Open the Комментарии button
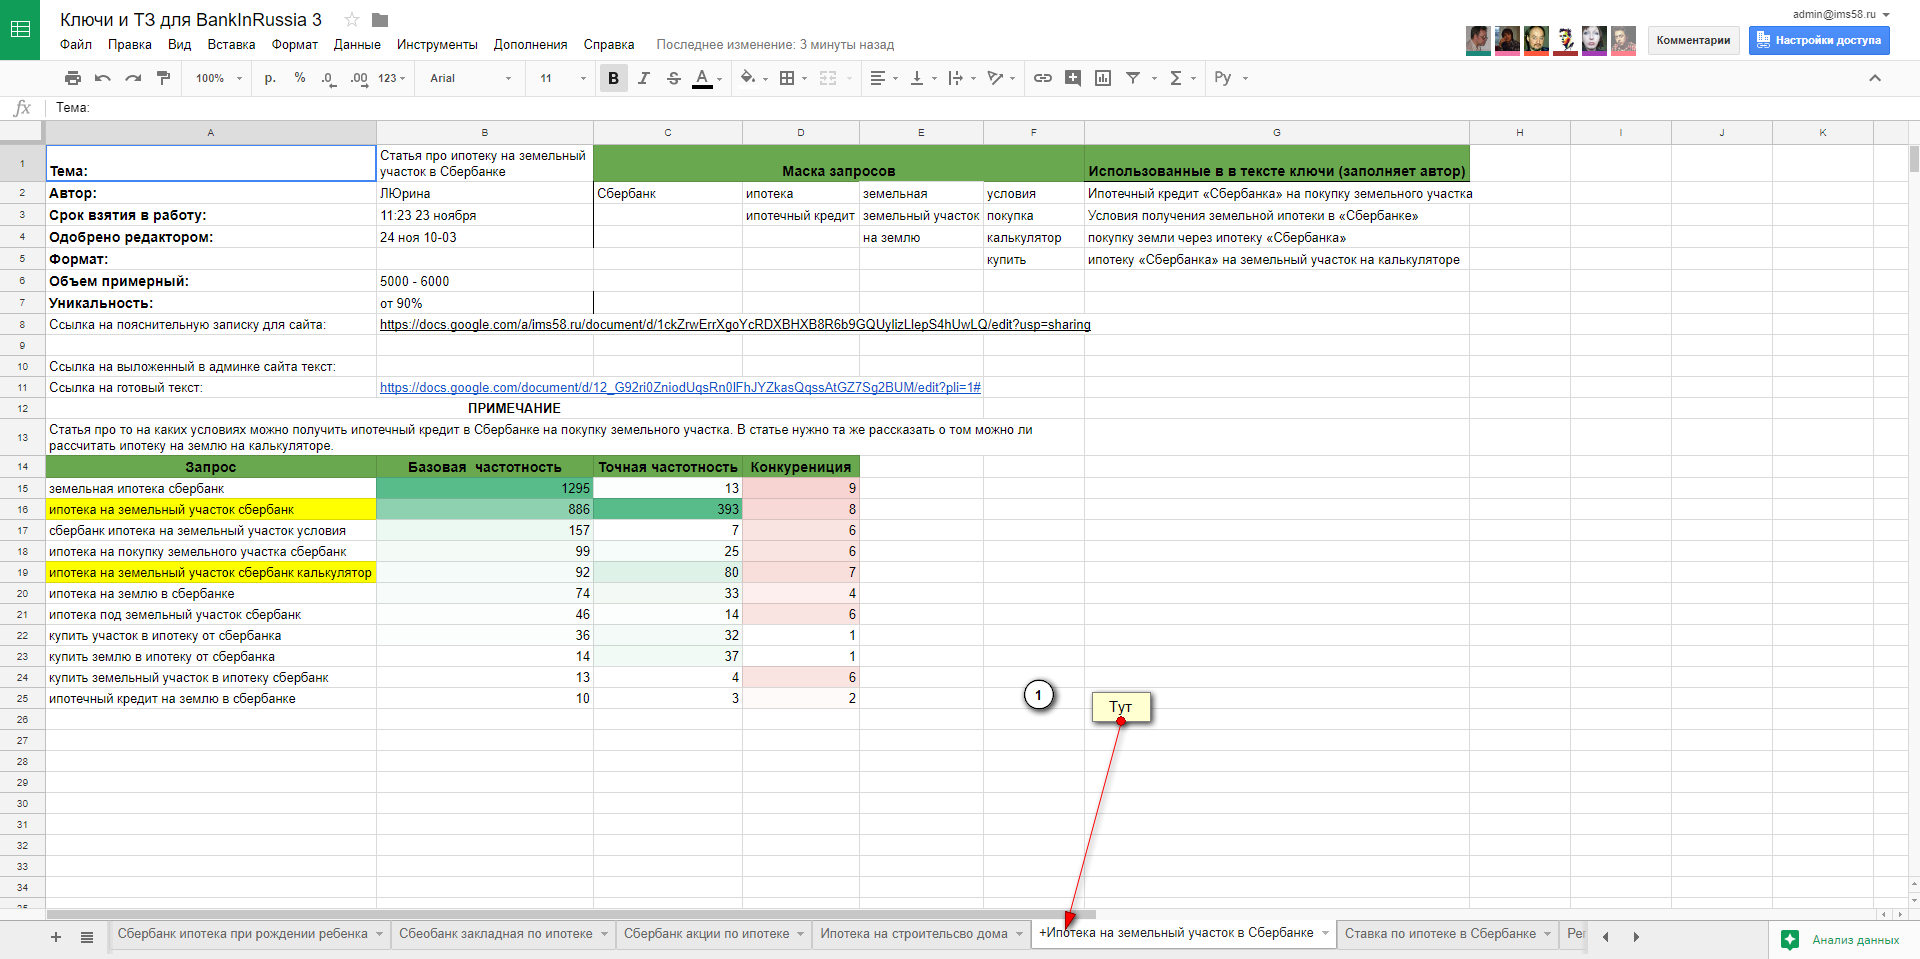Image resolution: width=1920 pixels, height=959 pixels. click(1692, 40)
